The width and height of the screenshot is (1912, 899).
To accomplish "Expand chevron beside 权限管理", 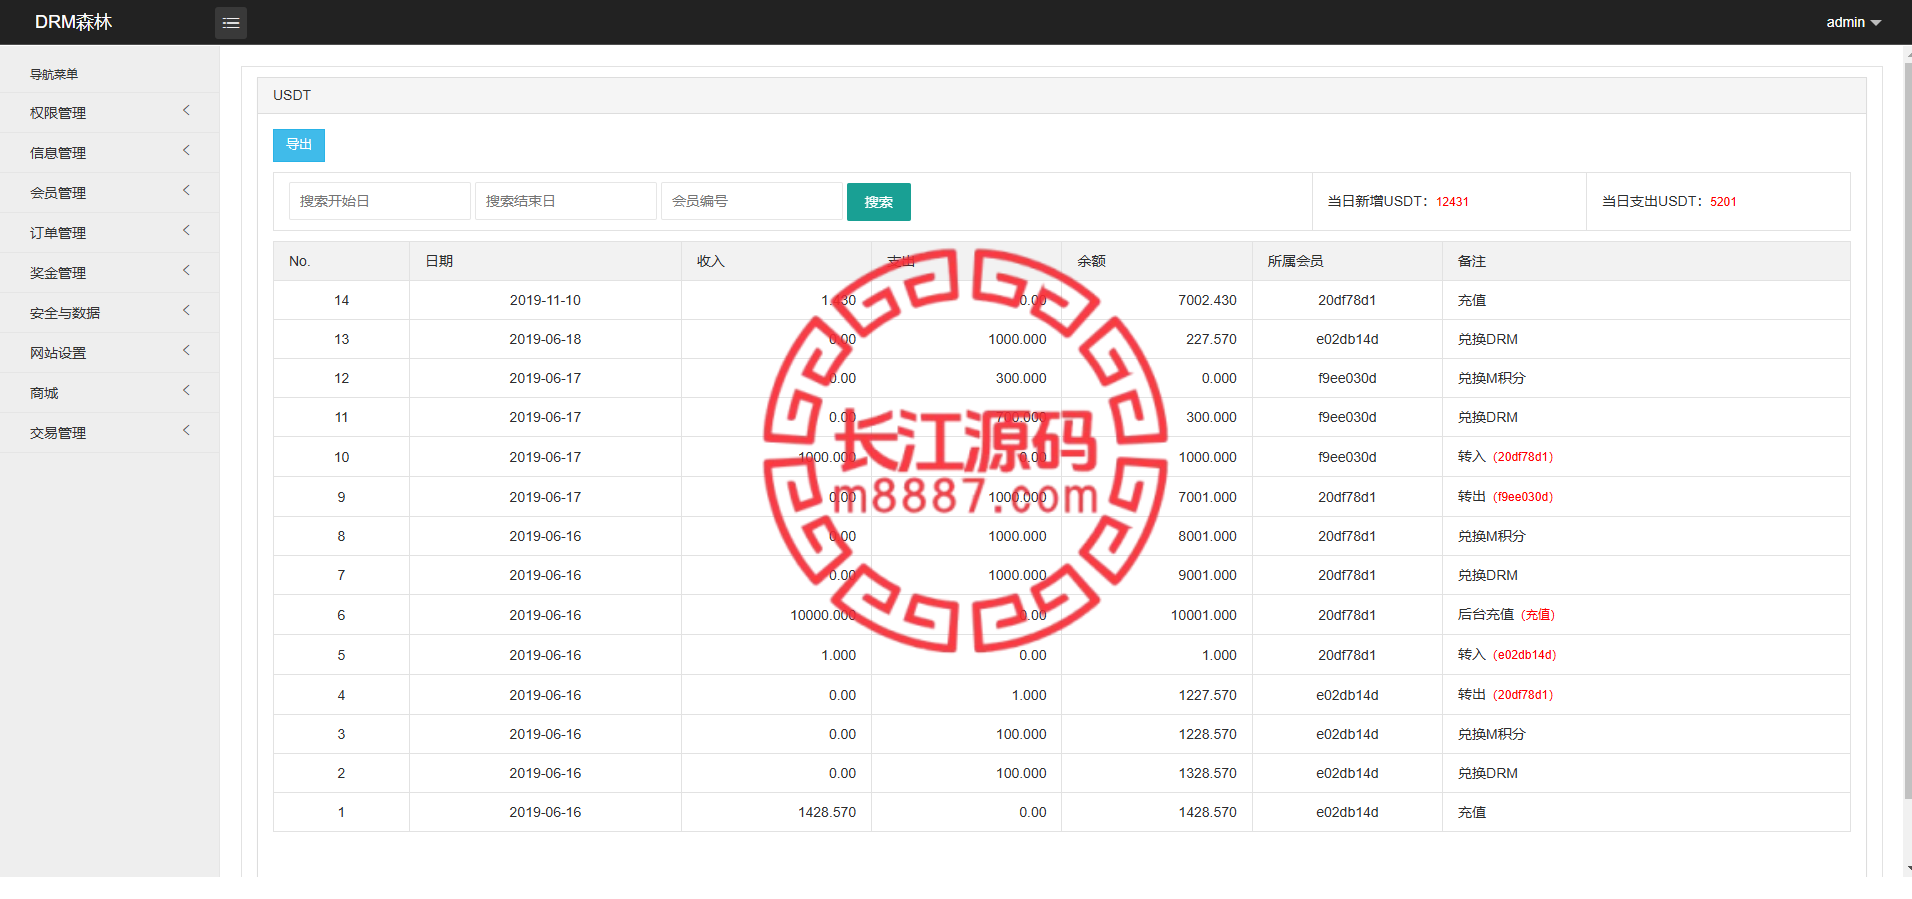I will click(186, 111).
